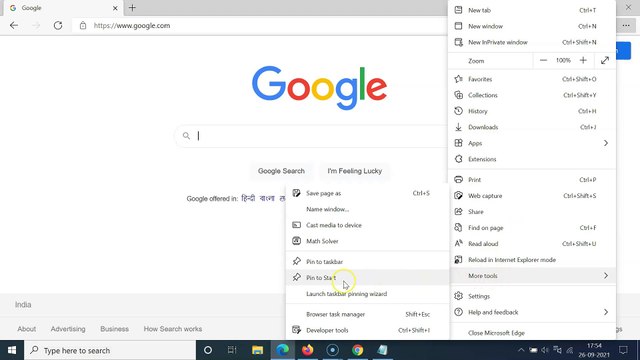The width and height of the screenshot is (640, 360).
Task: Close the Google tab
Action: point(115,8)
